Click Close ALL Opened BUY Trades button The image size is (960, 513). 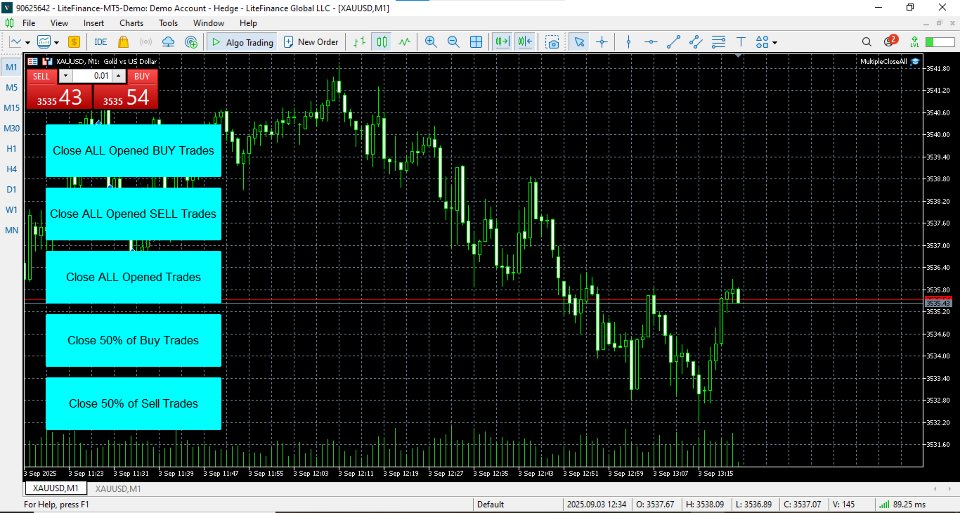click(x=133, y=151)
